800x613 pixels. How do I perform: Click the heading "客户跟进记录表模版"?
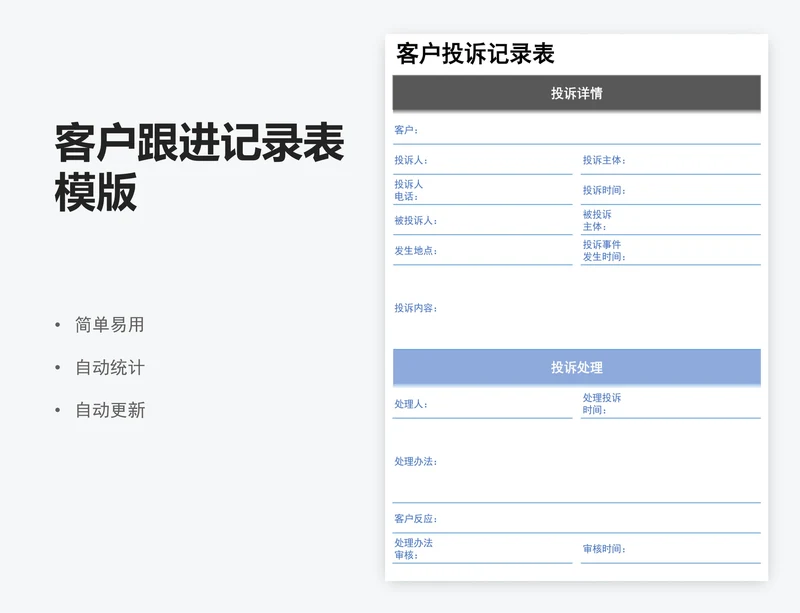pyautogui.click(x=199, y=167)
